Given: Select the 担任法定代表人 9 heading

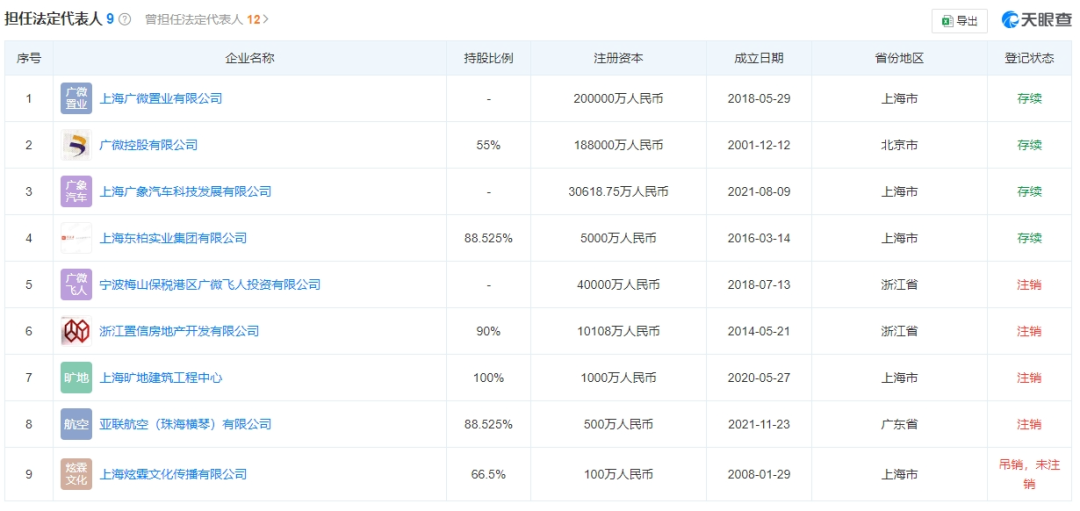Looking at the screenshot, I should pyautogui.click(x=59, y=19).
